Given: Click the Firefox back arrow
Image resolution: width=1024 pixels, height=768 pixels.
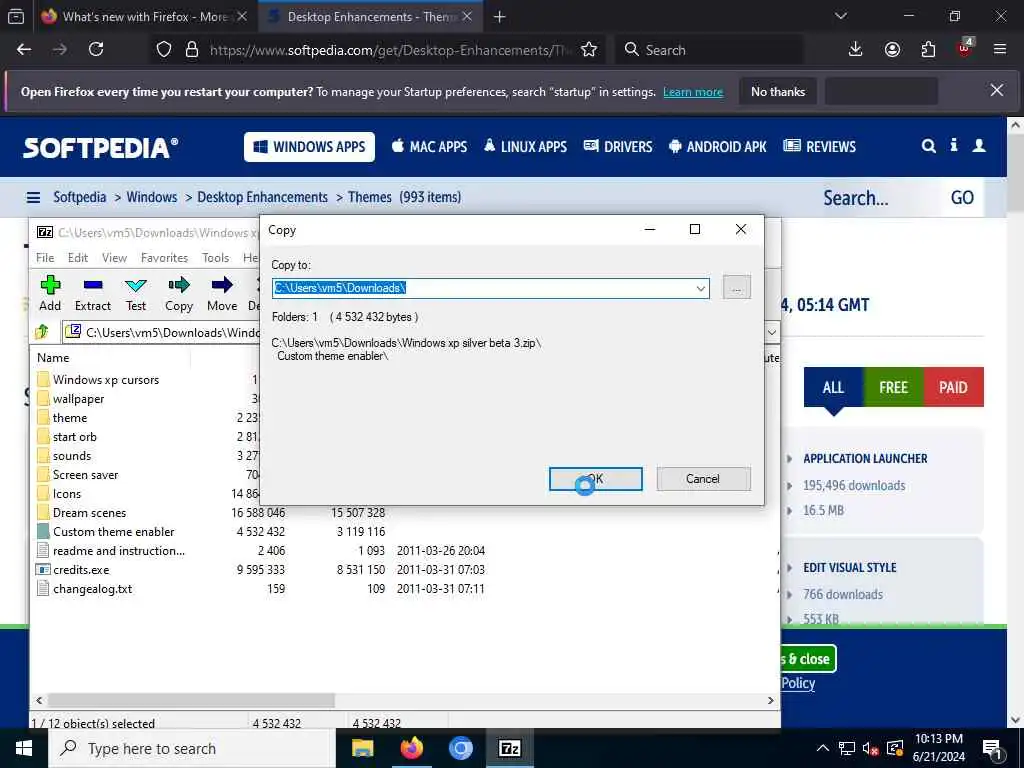Looking at the screenshot, I should (x=24, y=50).
